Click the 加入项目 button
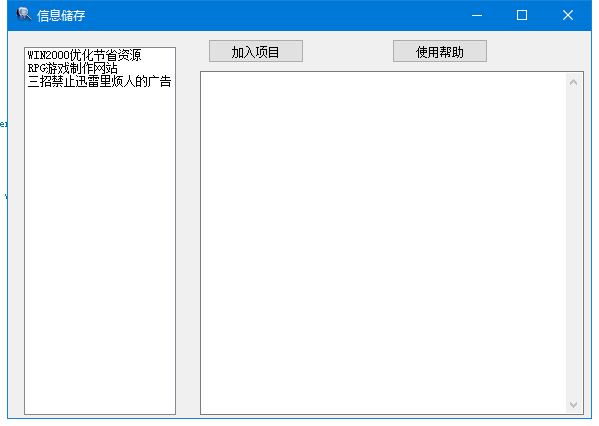The image size is (599, 426). tap(256, 51)
